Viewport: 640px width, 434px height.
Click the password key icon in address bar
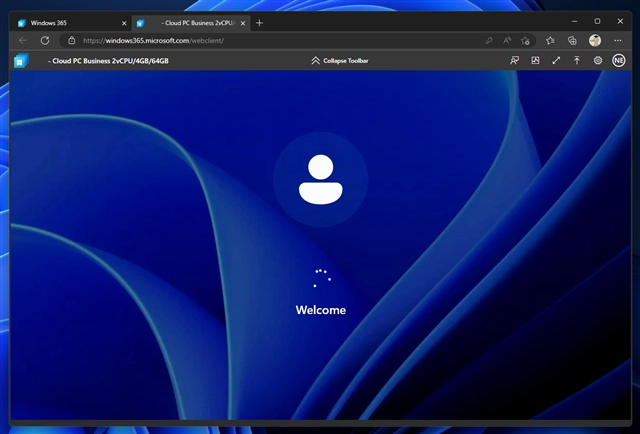point(489,40)
